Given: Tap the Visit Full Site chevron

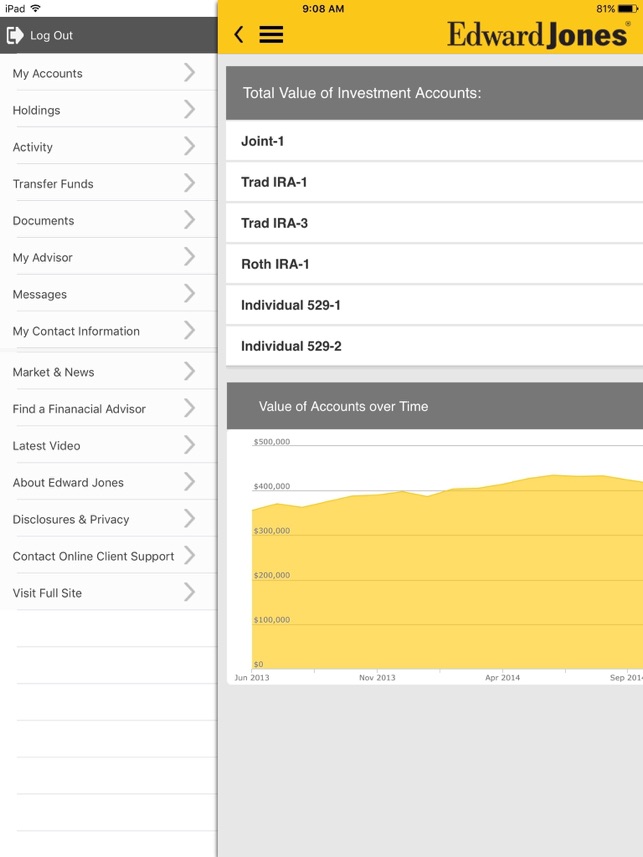Looking at the screenshot, I should pyautogui.click(x=189, y=592).
